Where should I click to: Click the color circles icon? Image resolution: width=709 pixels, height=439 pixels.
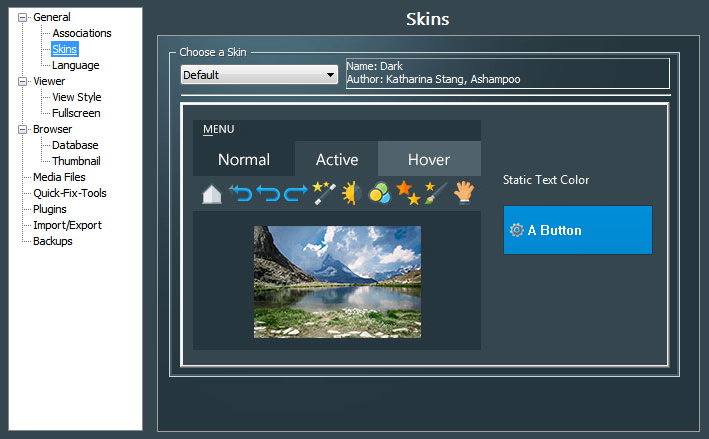(x=379, y=193)
